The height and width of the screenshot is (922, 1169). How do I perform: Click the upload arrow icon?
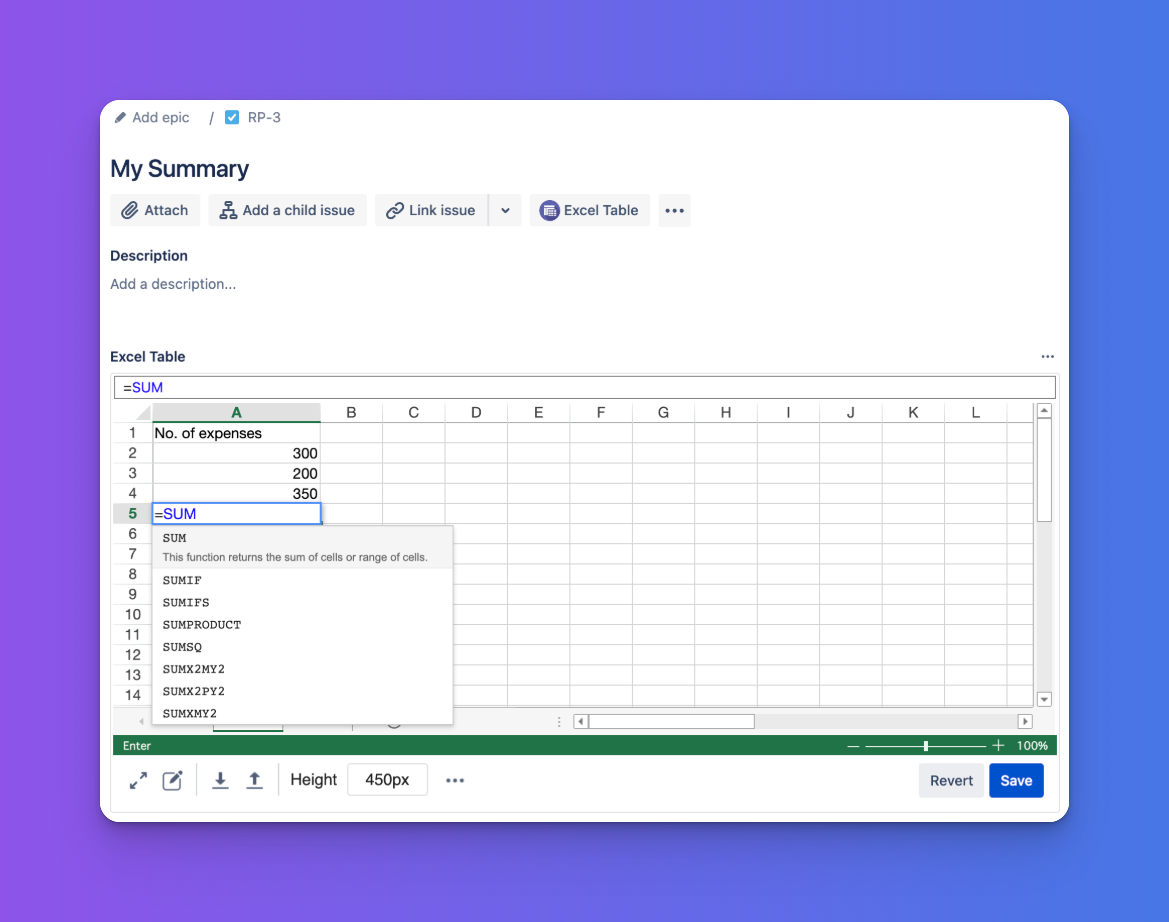[x=255, y=781]
